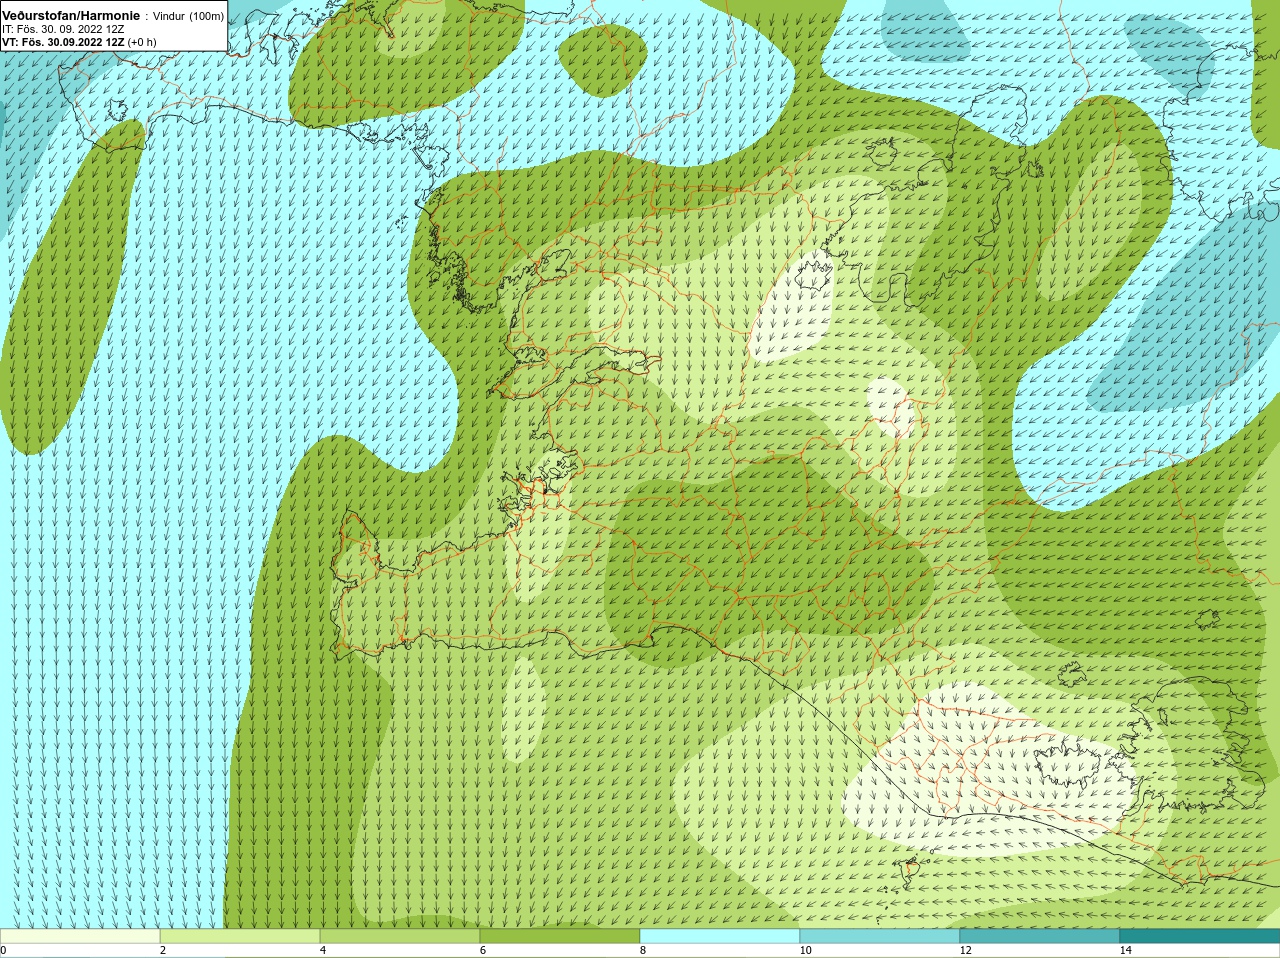Select the 2–4 light green legend swatch
This screenshot has width=1280, height=958.
click(240, 936)
